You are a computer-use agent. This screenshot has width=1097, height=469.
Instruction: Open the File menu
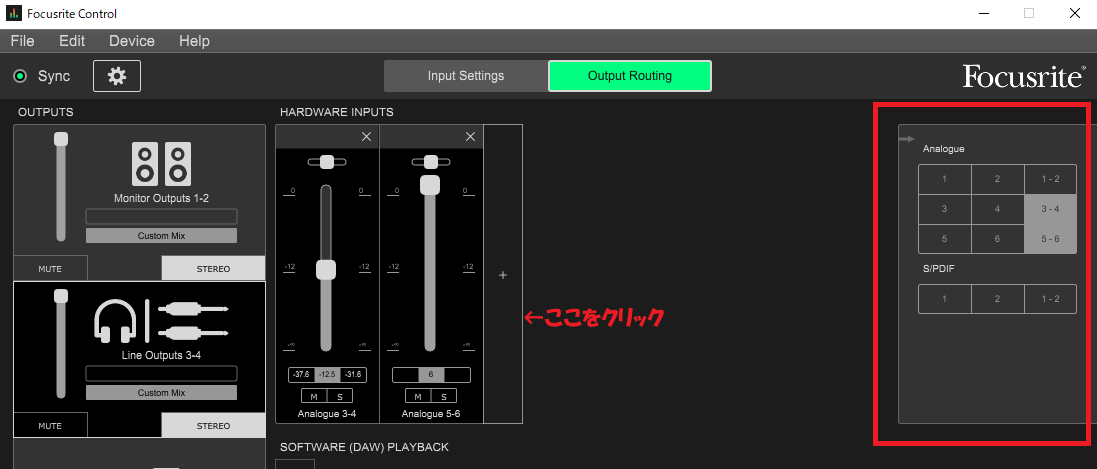click(22, 41)
